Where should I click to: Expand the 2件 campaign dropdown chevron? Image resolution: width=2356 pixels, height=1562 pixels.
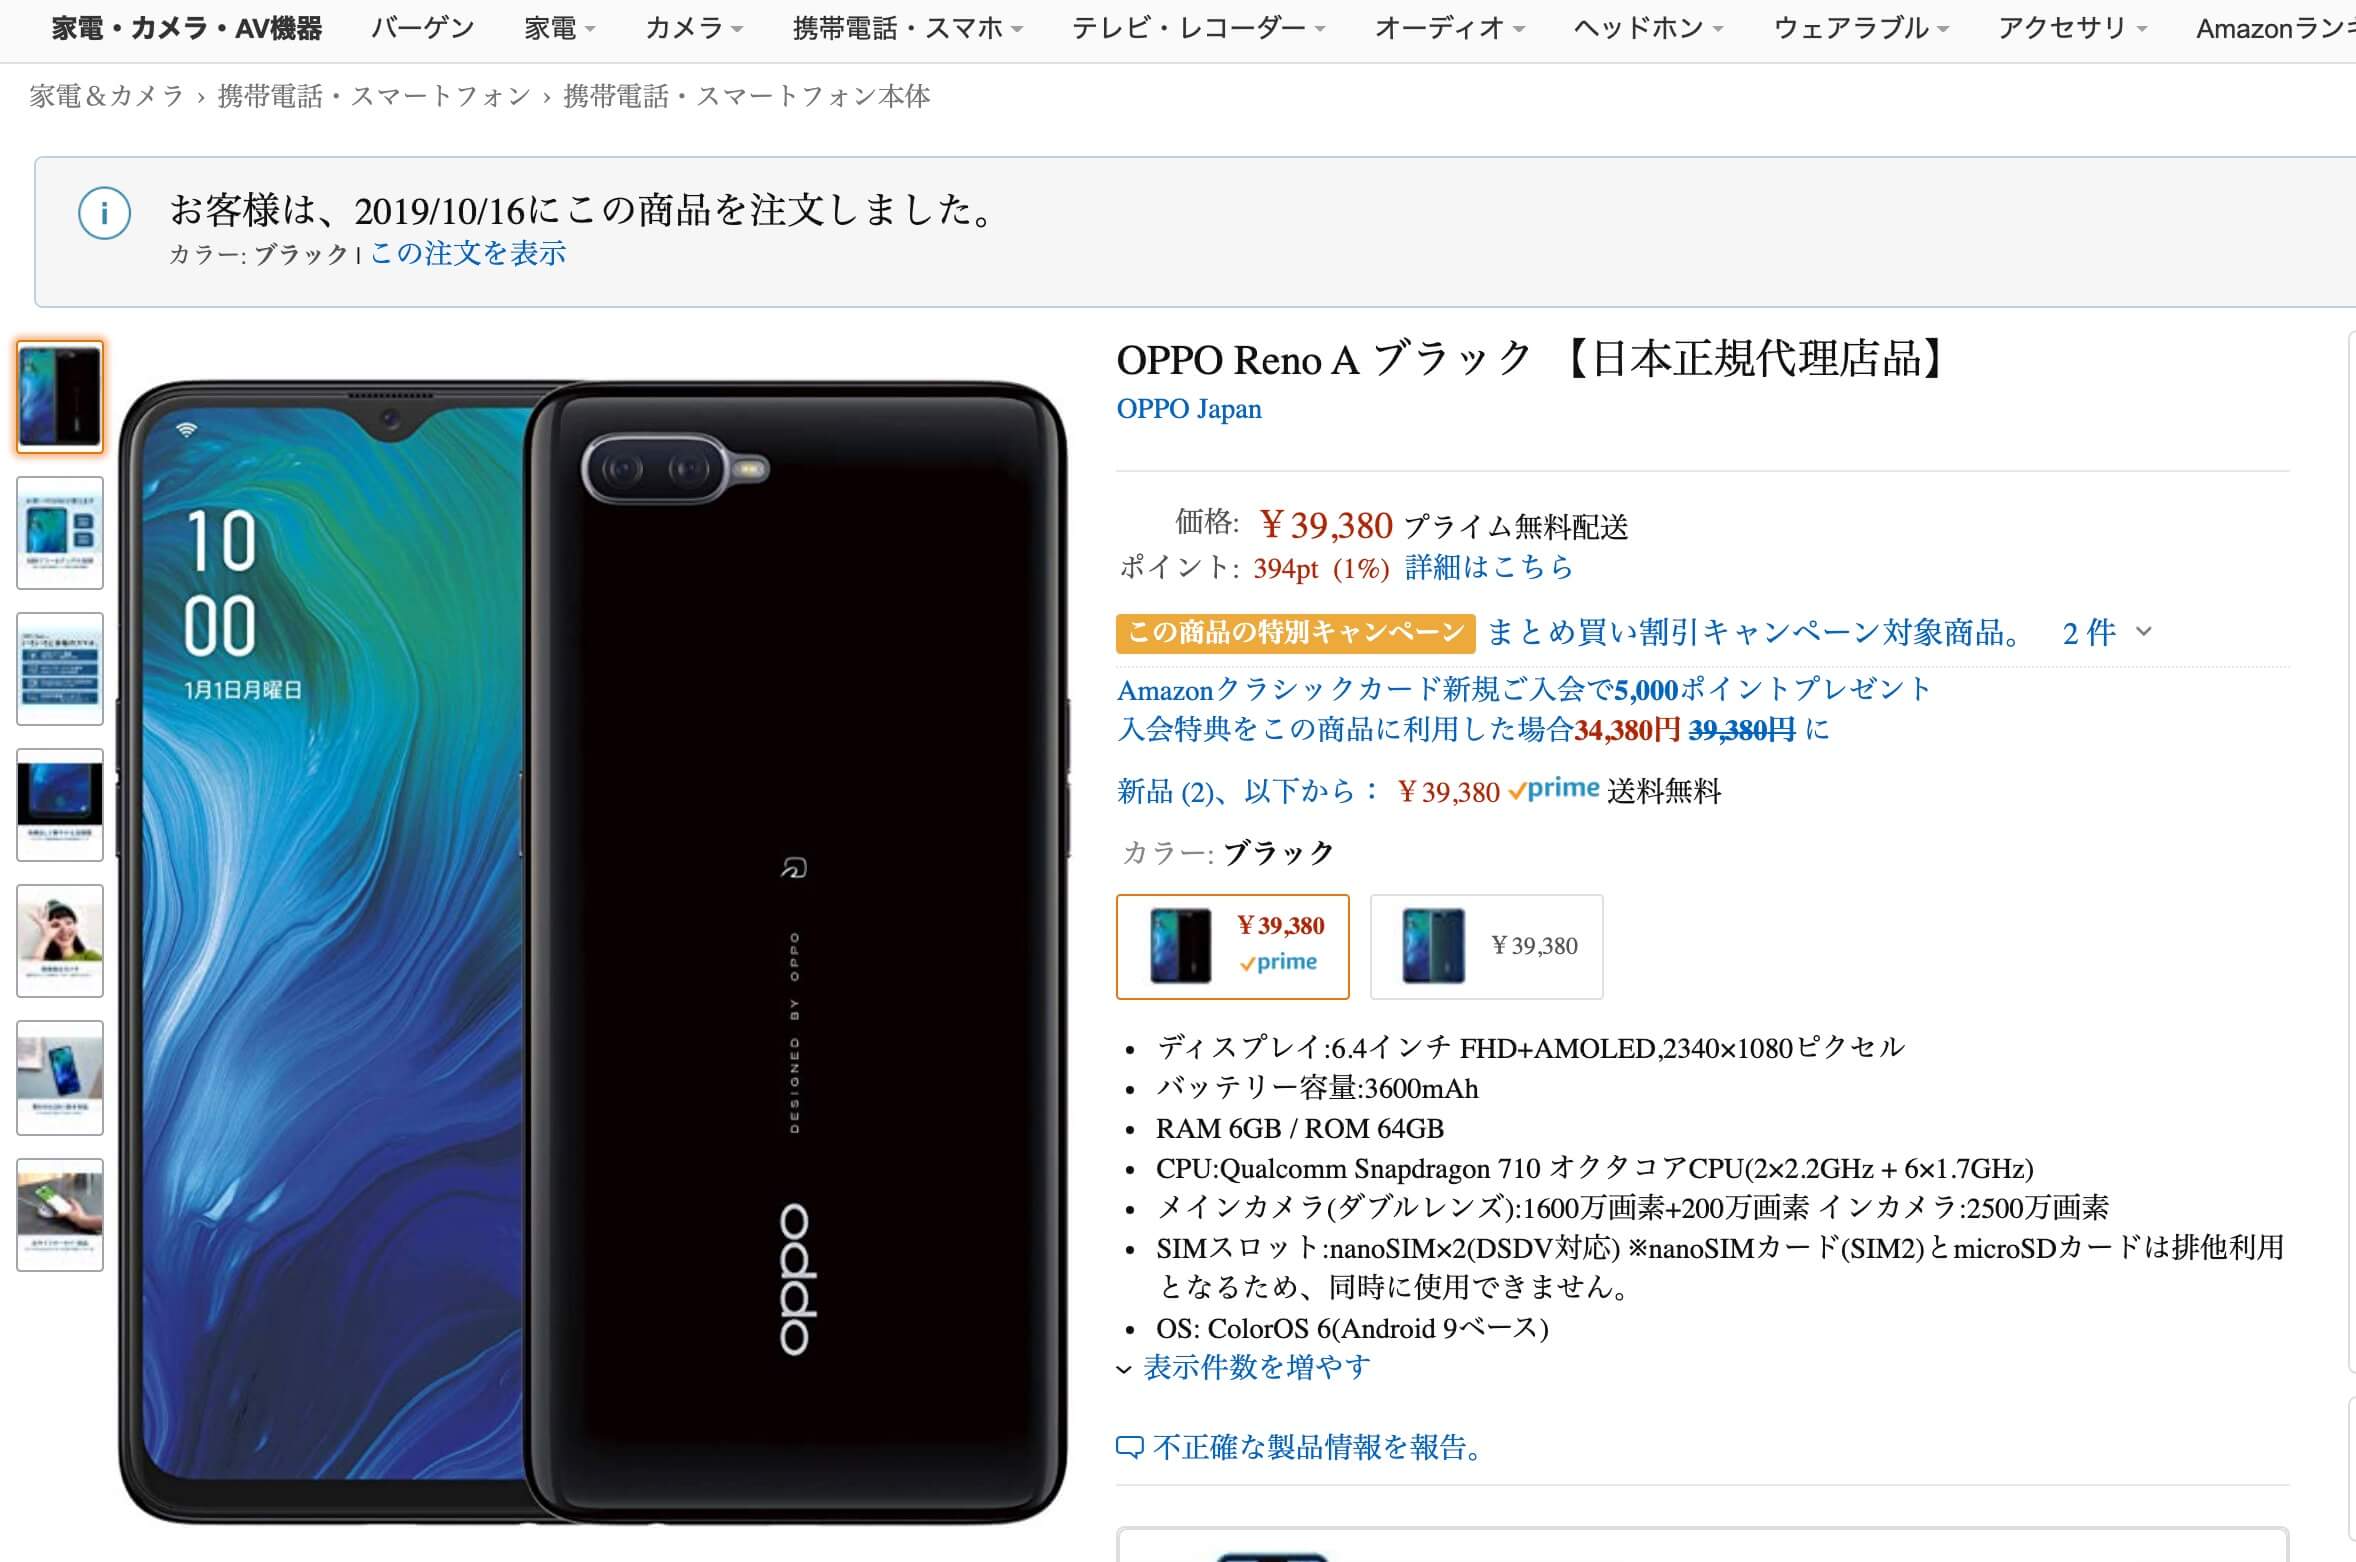[x=2144, y=632]
